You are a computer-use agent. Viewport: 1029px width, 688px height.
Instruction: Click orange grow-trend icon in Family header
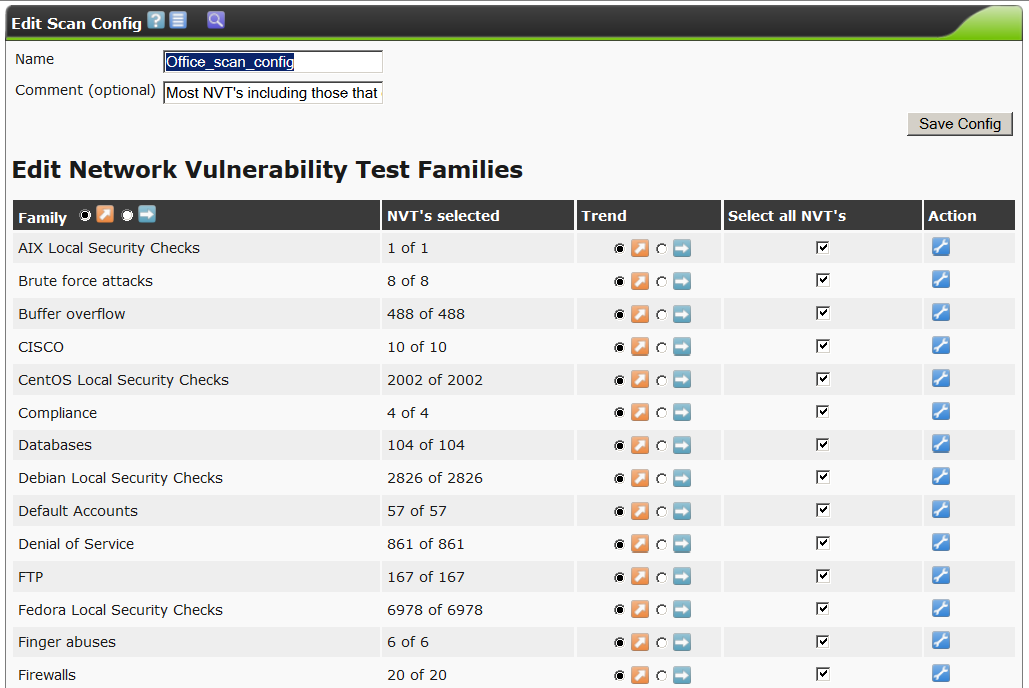click(105, 215)
